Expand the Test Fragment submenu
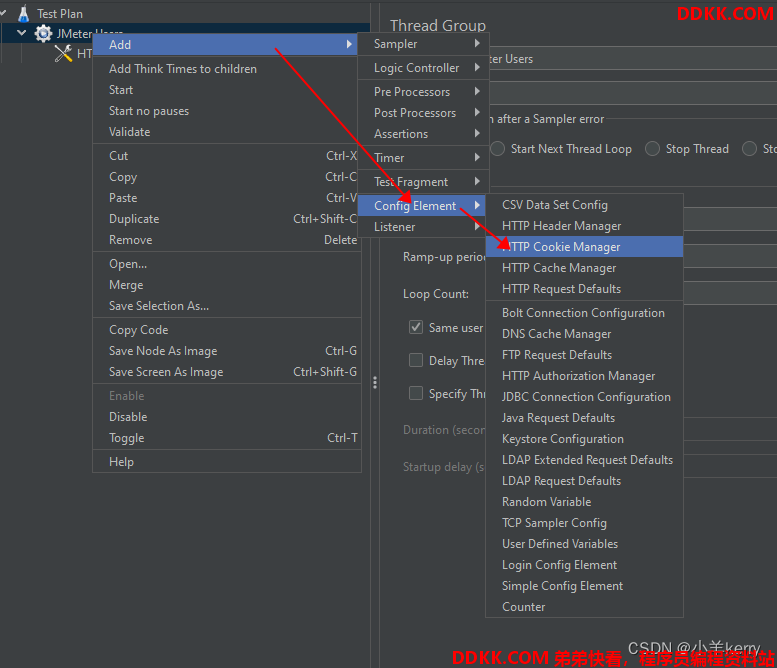The height and width of the screenshot is (668, 777). tap(423, 182)
